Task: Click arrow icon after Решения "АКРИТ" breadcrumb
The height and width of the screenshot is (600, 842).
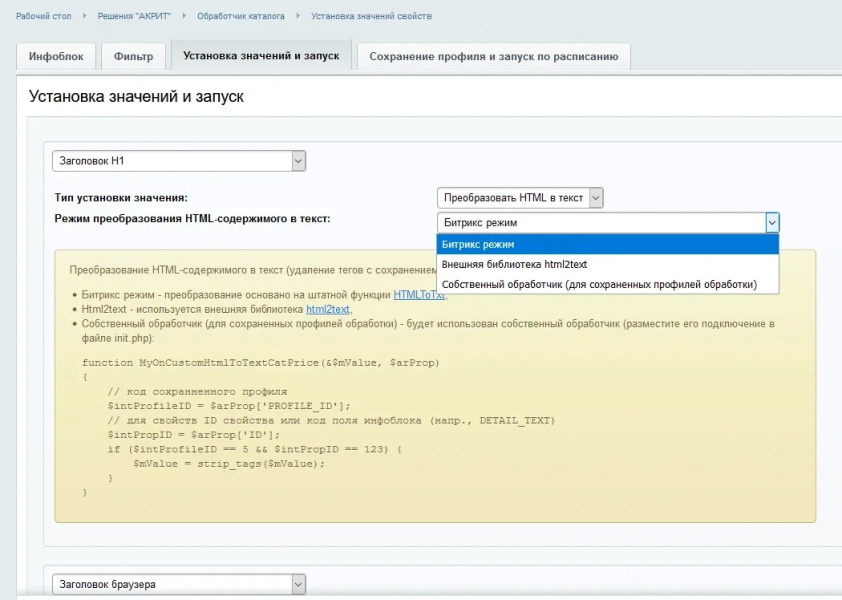Action: [x=187, y=17]
